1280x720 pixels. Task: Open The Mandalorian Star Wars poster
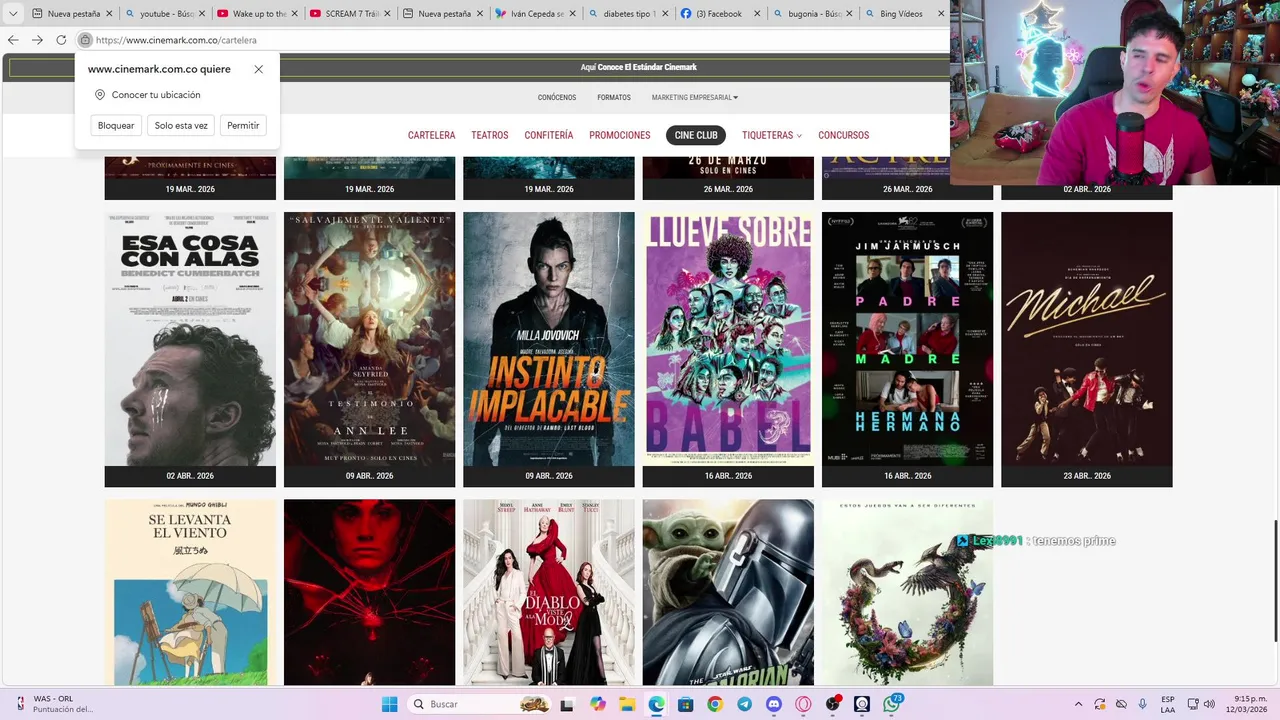point(728,592)
